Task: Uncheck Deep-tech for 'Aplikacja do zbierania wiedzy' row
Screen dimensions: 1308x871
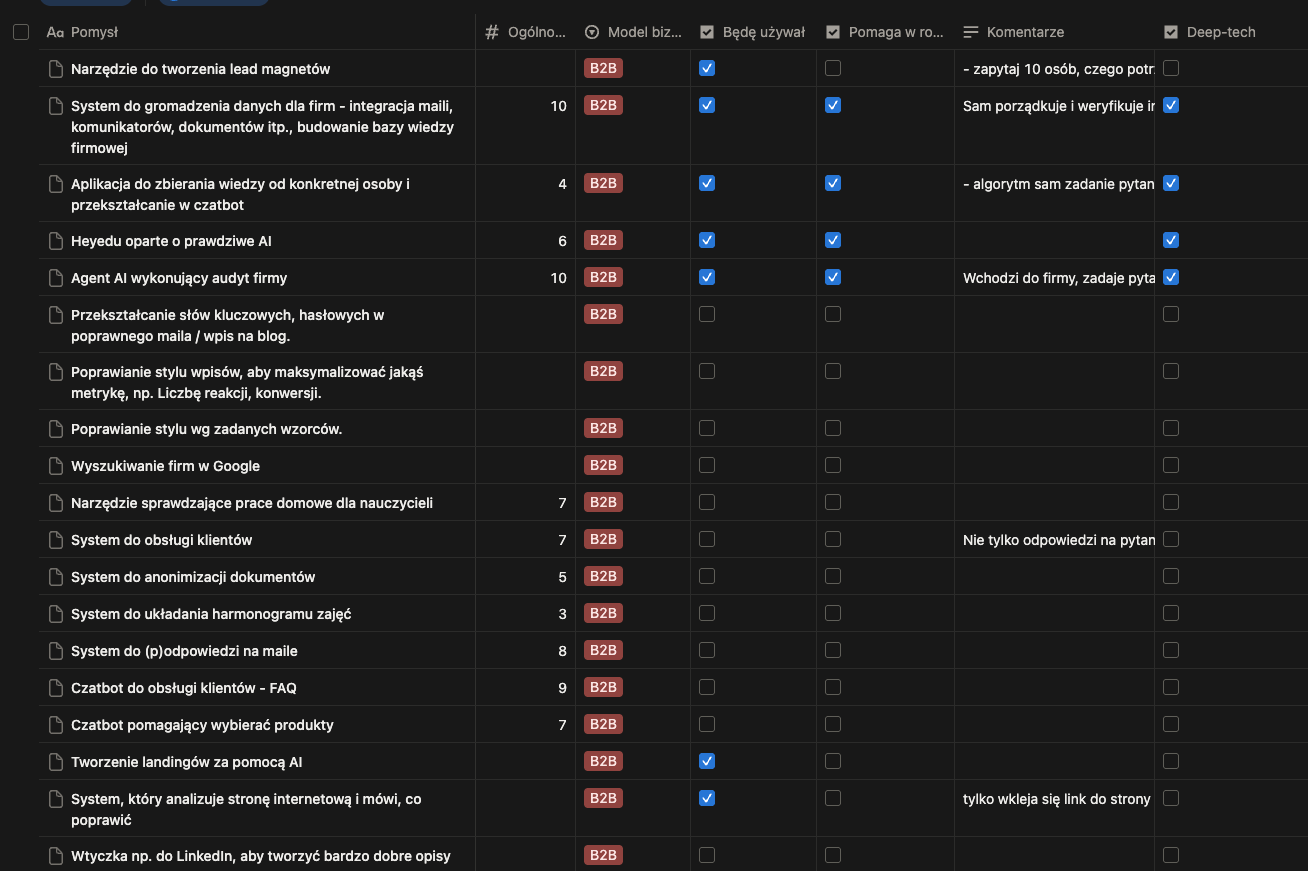Action: click(x=1171, y=183)
